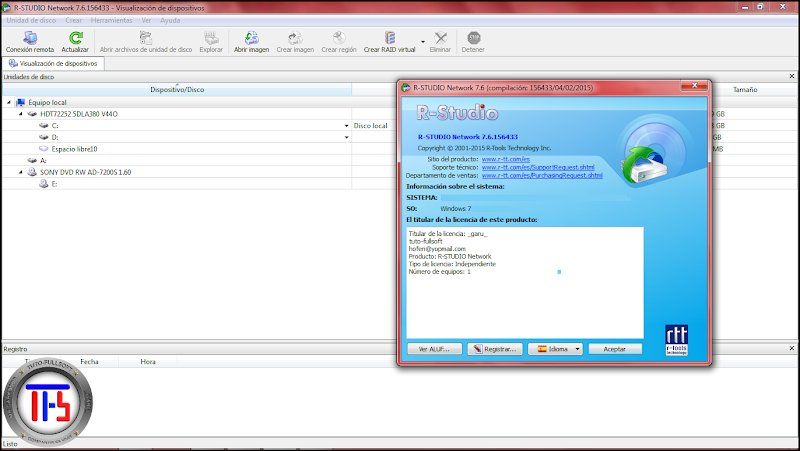Sort by Dispositivo/Disco column header
The height and width of the screenshot is (451, 800).
point(177,90)
